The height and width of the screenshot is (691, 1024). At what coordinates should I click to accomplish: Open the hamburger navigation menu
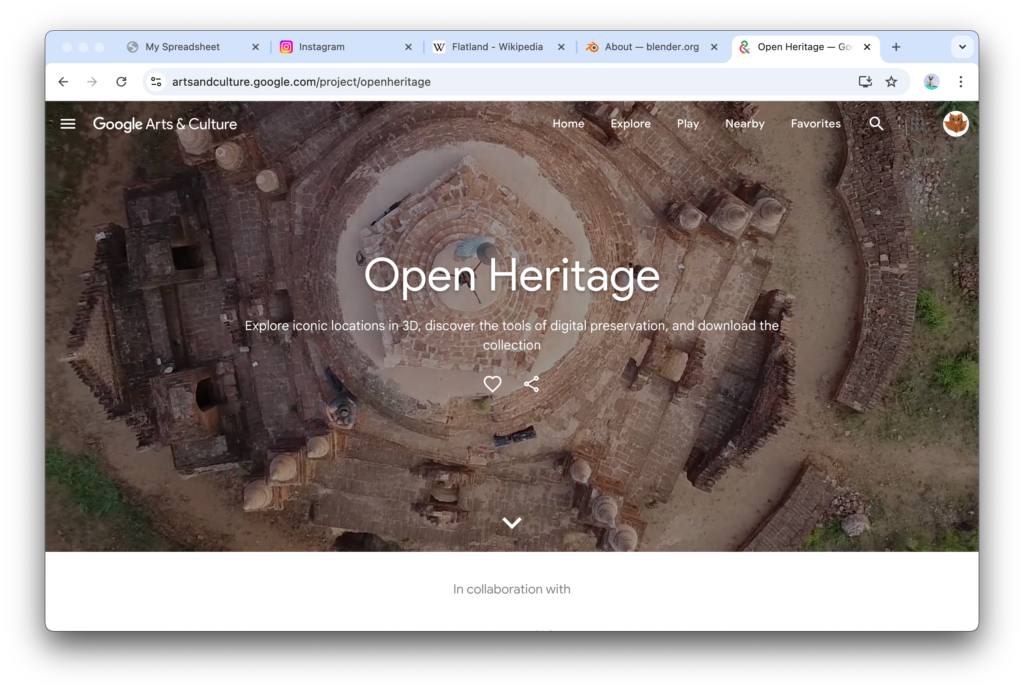pos(68,124)
